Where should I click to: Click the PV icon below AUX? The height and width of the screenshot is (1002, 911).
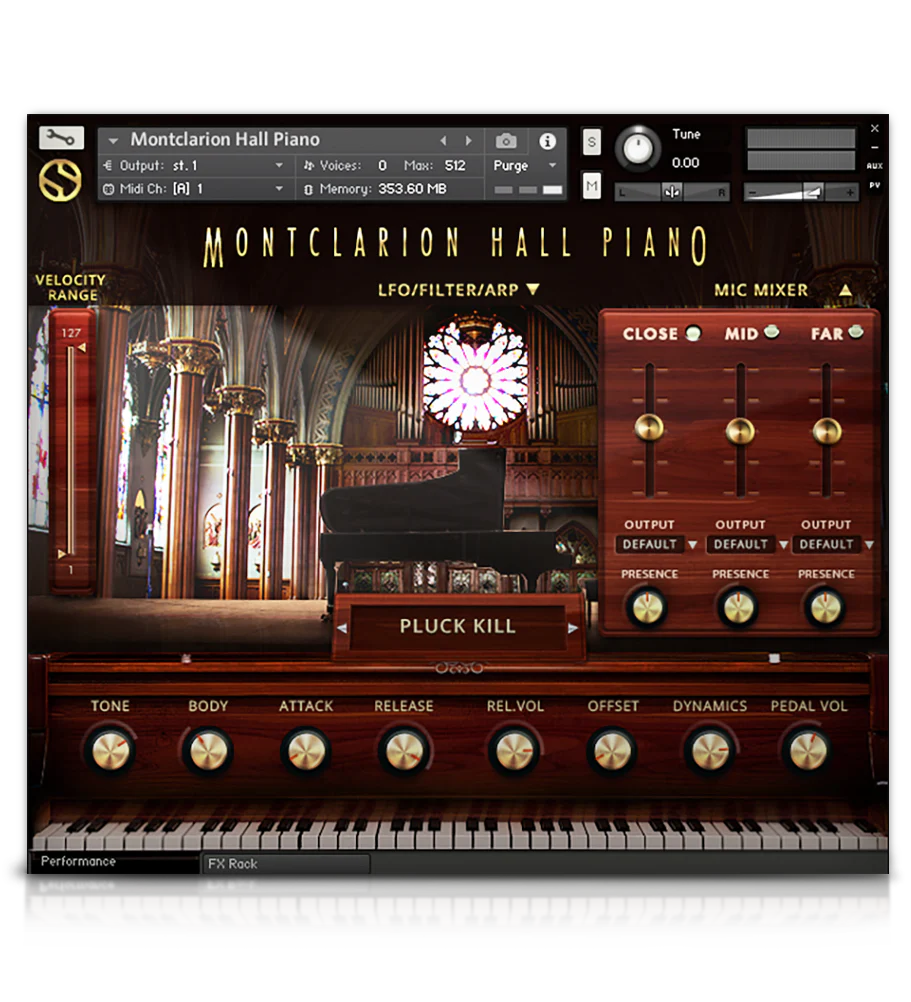(x=876, y=187)
